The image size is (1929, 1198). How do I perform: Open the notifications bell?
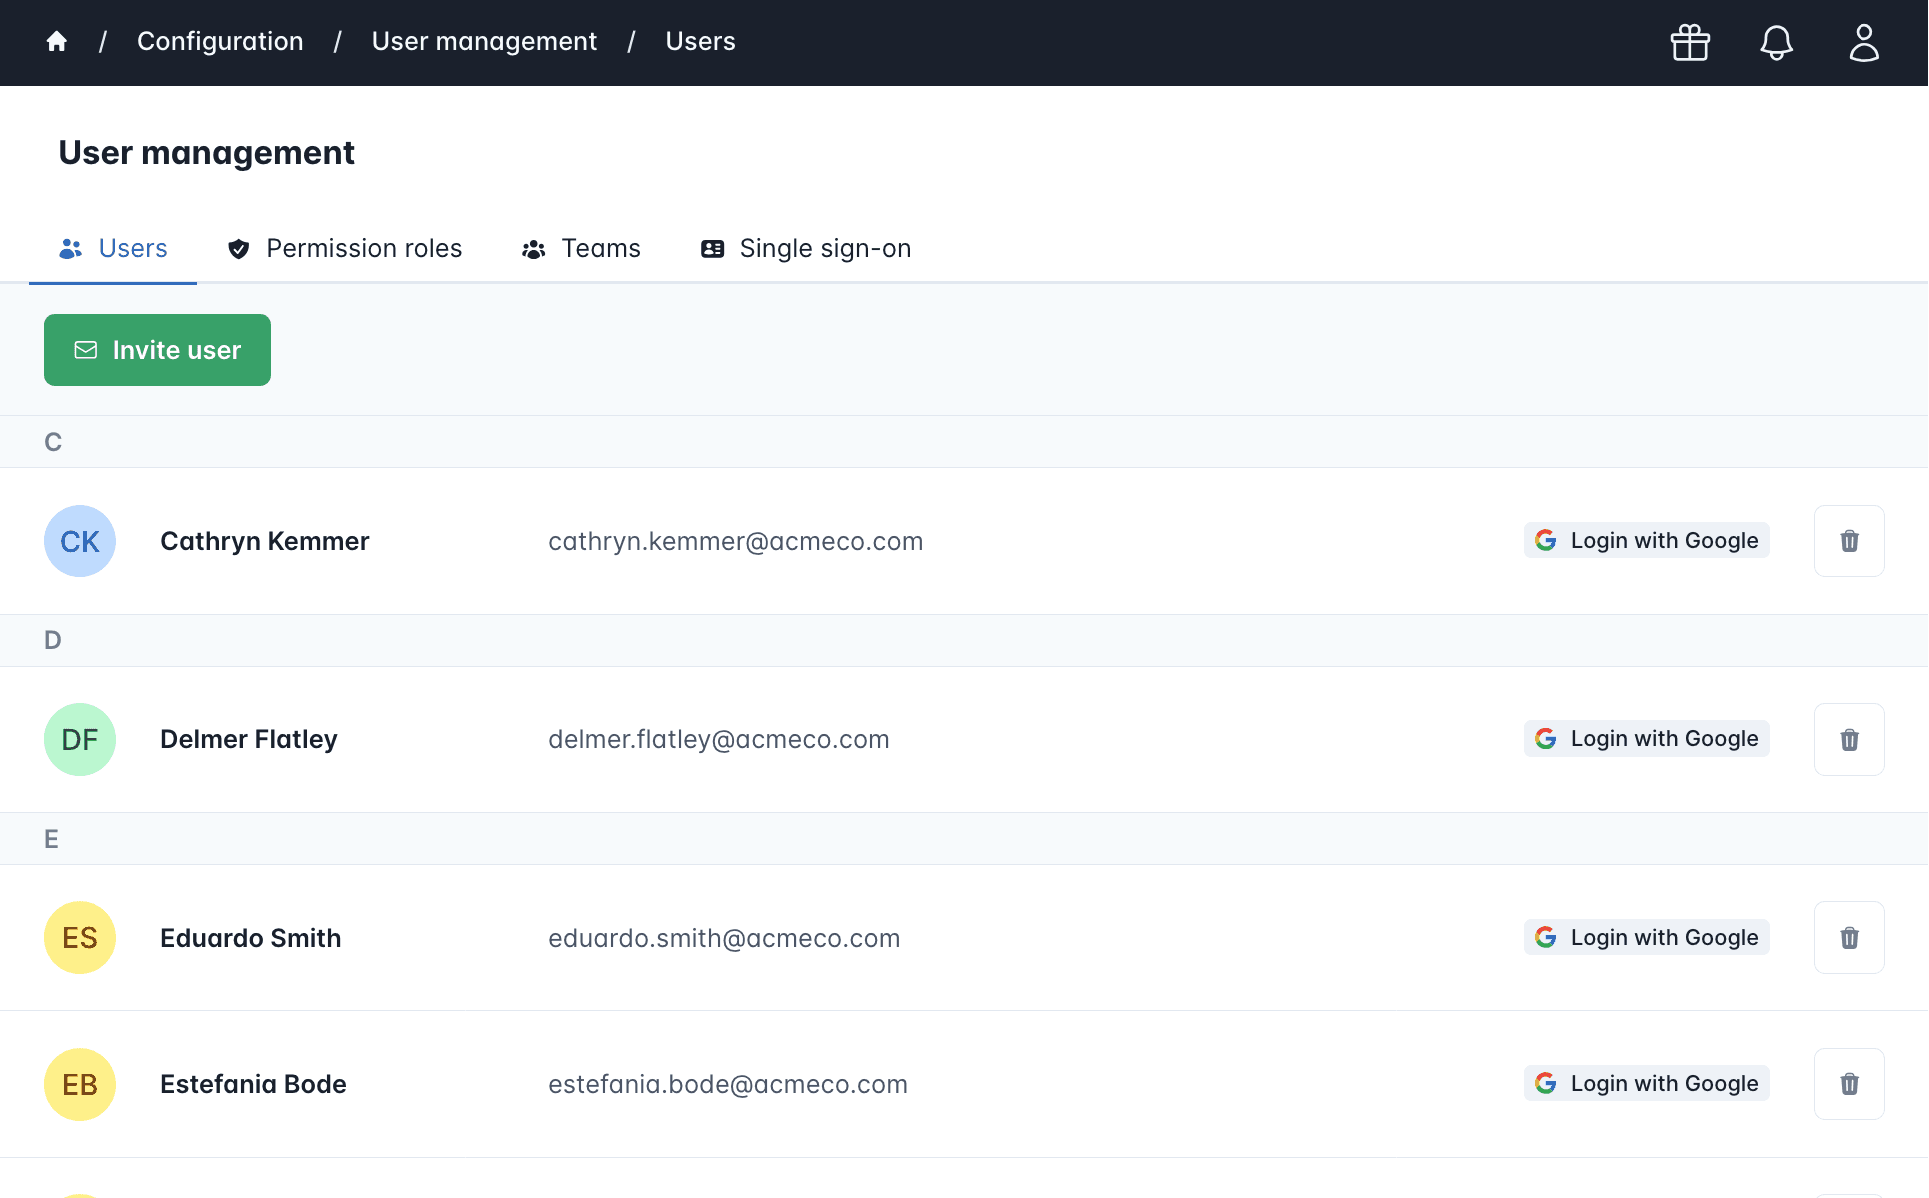pos(1776,42)
